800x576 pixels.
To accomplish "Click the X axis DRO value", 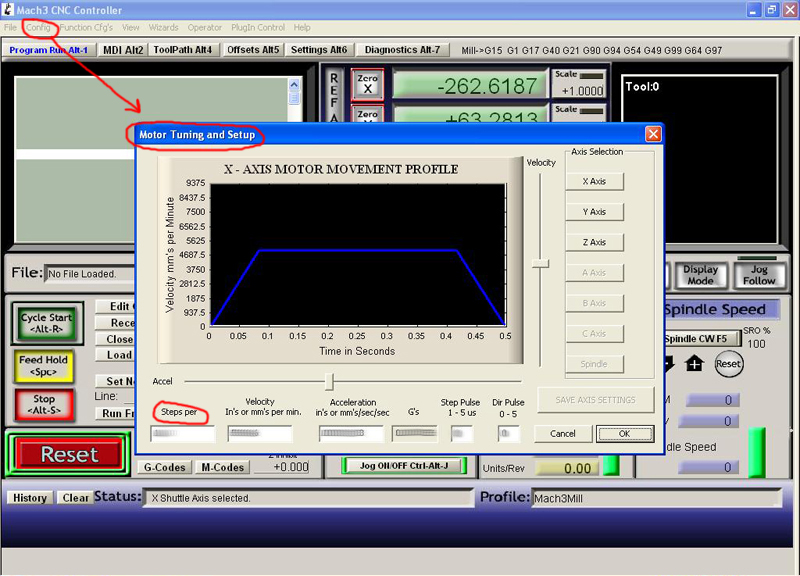I will tap(469, 86).
